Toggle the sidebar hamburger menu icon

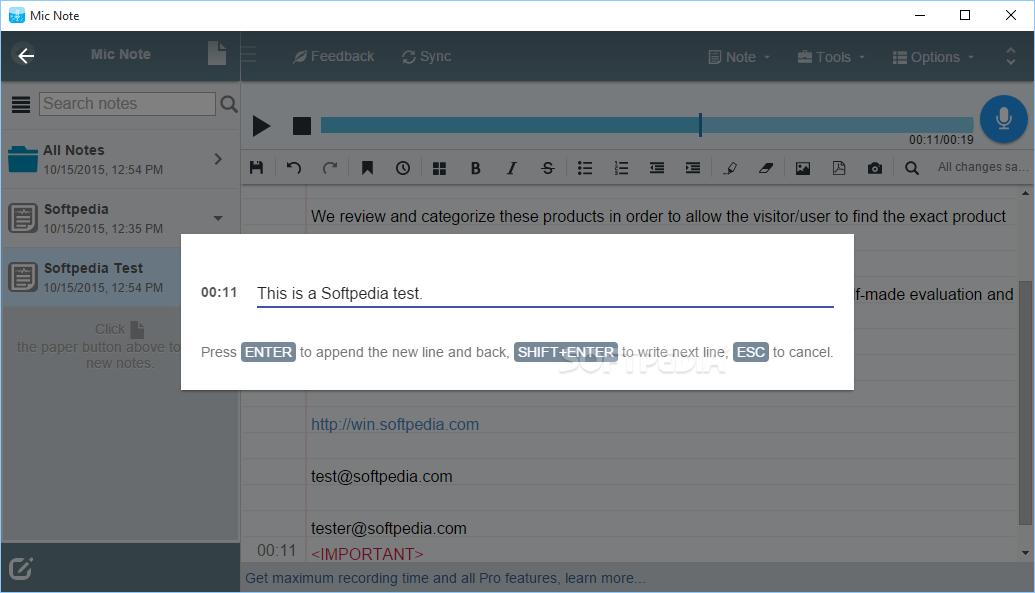249,54
